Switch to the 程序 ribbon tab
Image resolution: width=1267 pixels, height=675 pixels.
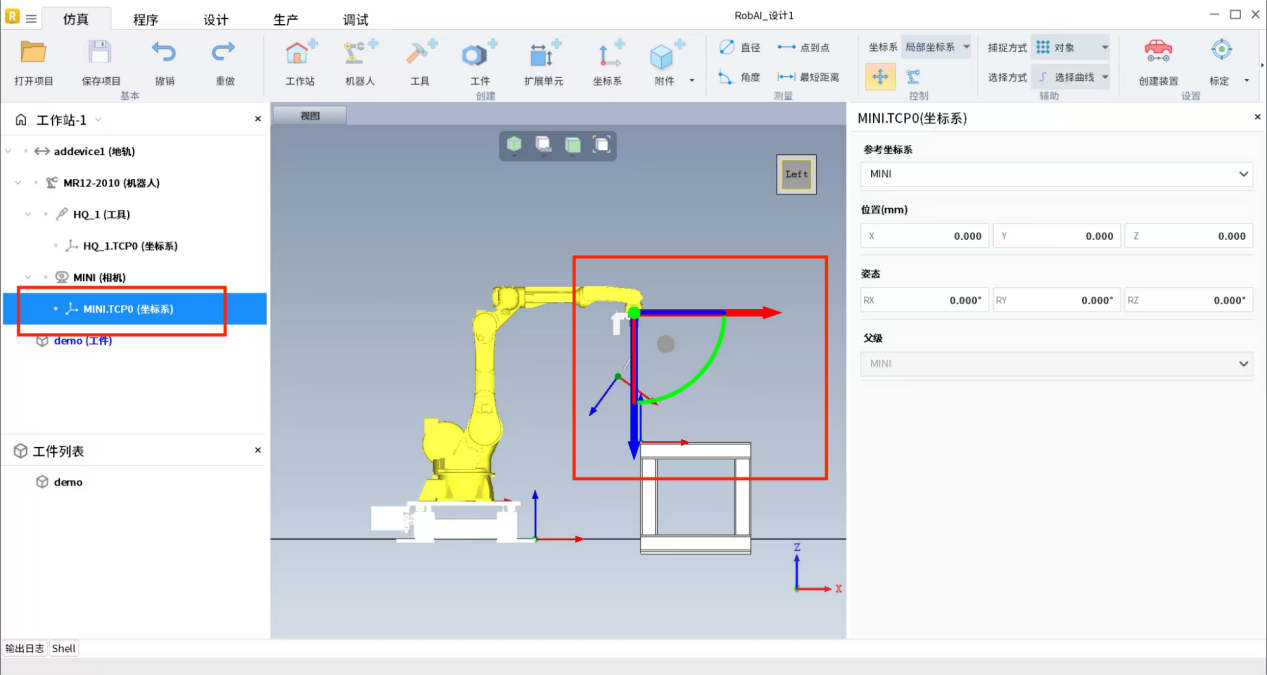point(146,20)
